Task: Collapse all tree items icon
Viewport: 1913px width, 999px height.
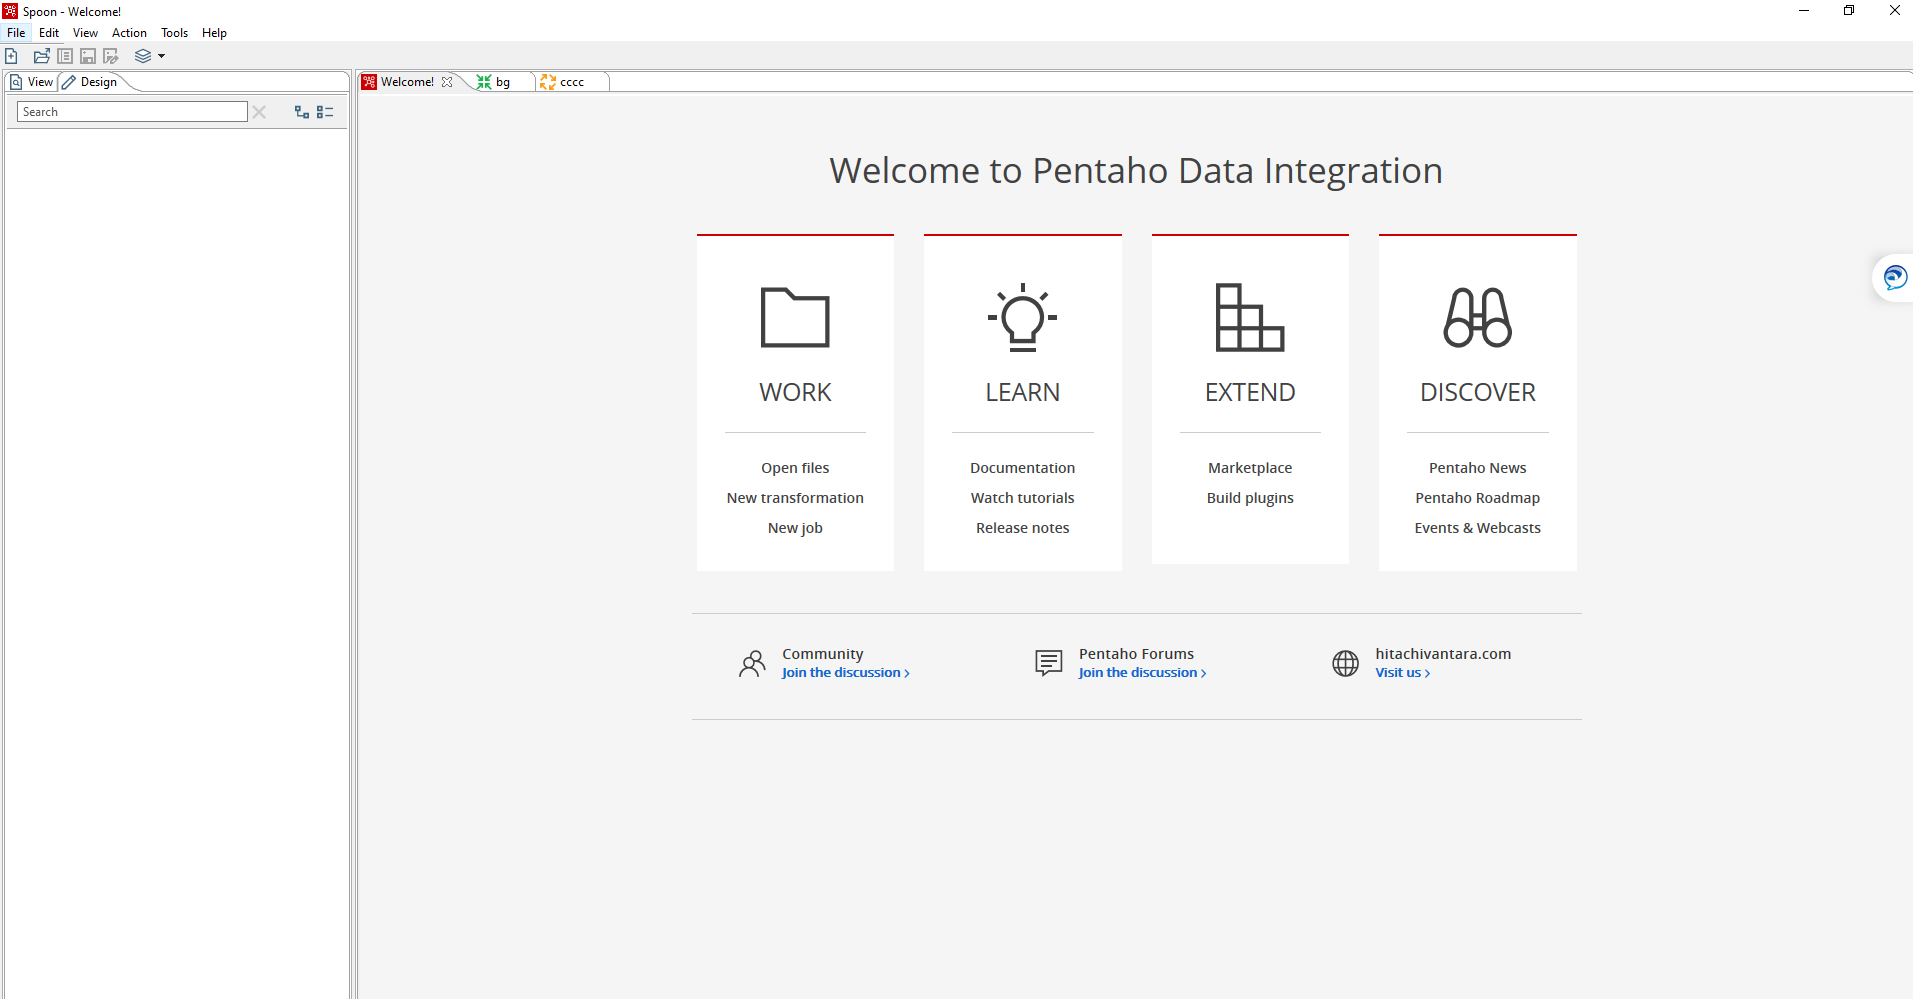Action: coord(325,112)
